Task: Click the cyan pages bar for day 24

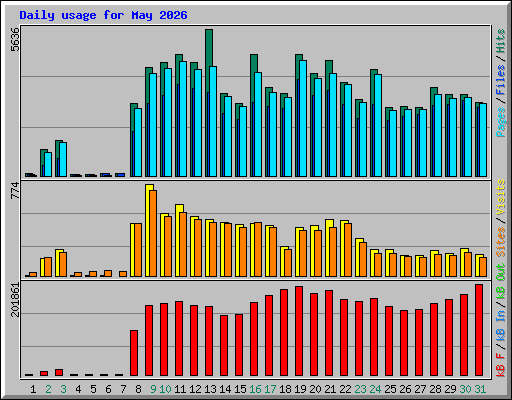Action: click(378, 125)
